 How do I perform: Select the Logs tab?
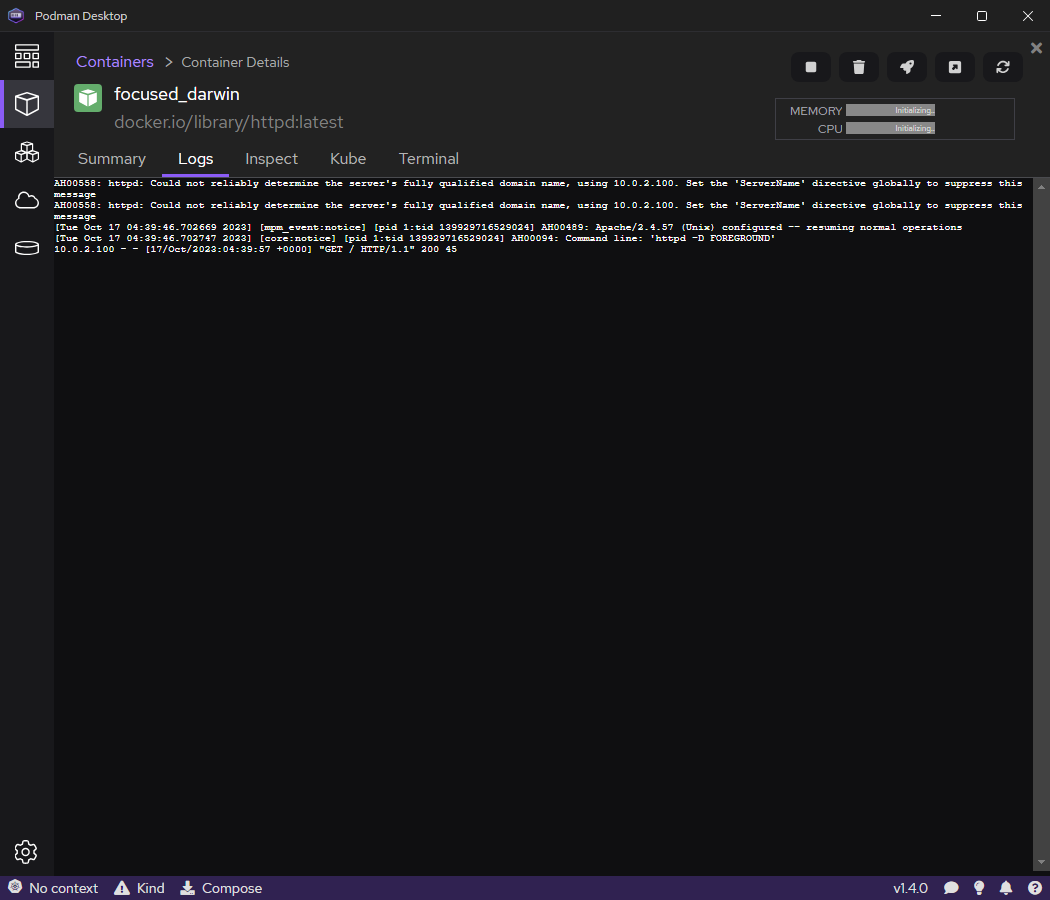196,159
